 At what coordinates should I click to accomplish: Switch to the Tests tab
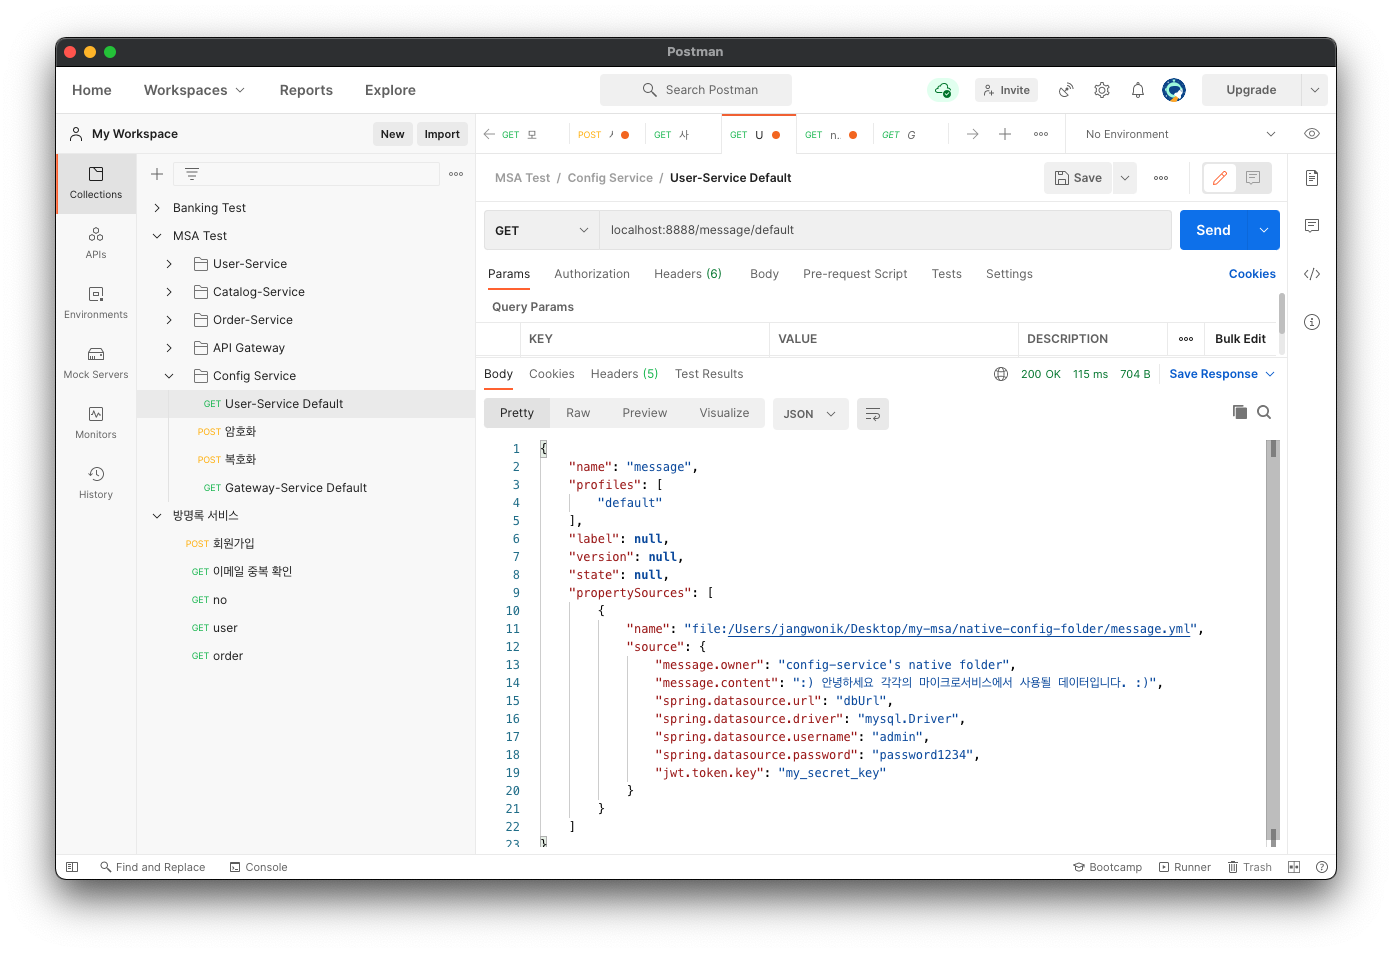click(946, 274)
